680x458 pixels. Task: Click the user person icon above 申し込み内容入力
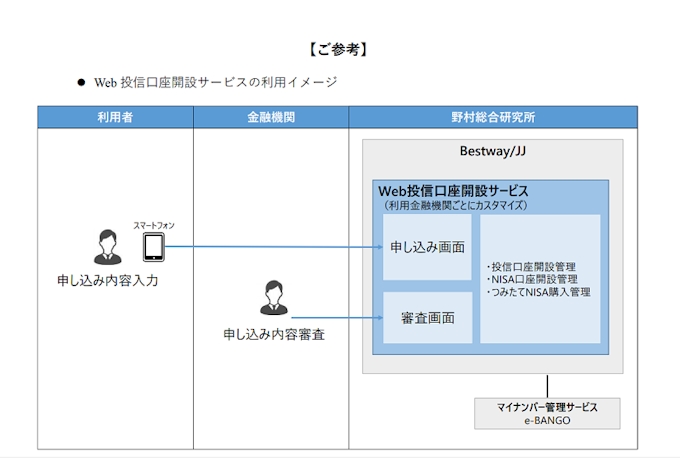click(x=108, y=247)
